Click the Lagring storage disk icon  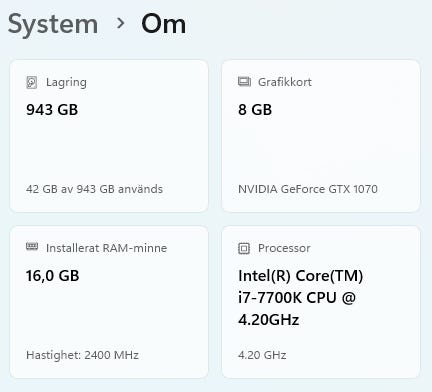tap(32, 82)
